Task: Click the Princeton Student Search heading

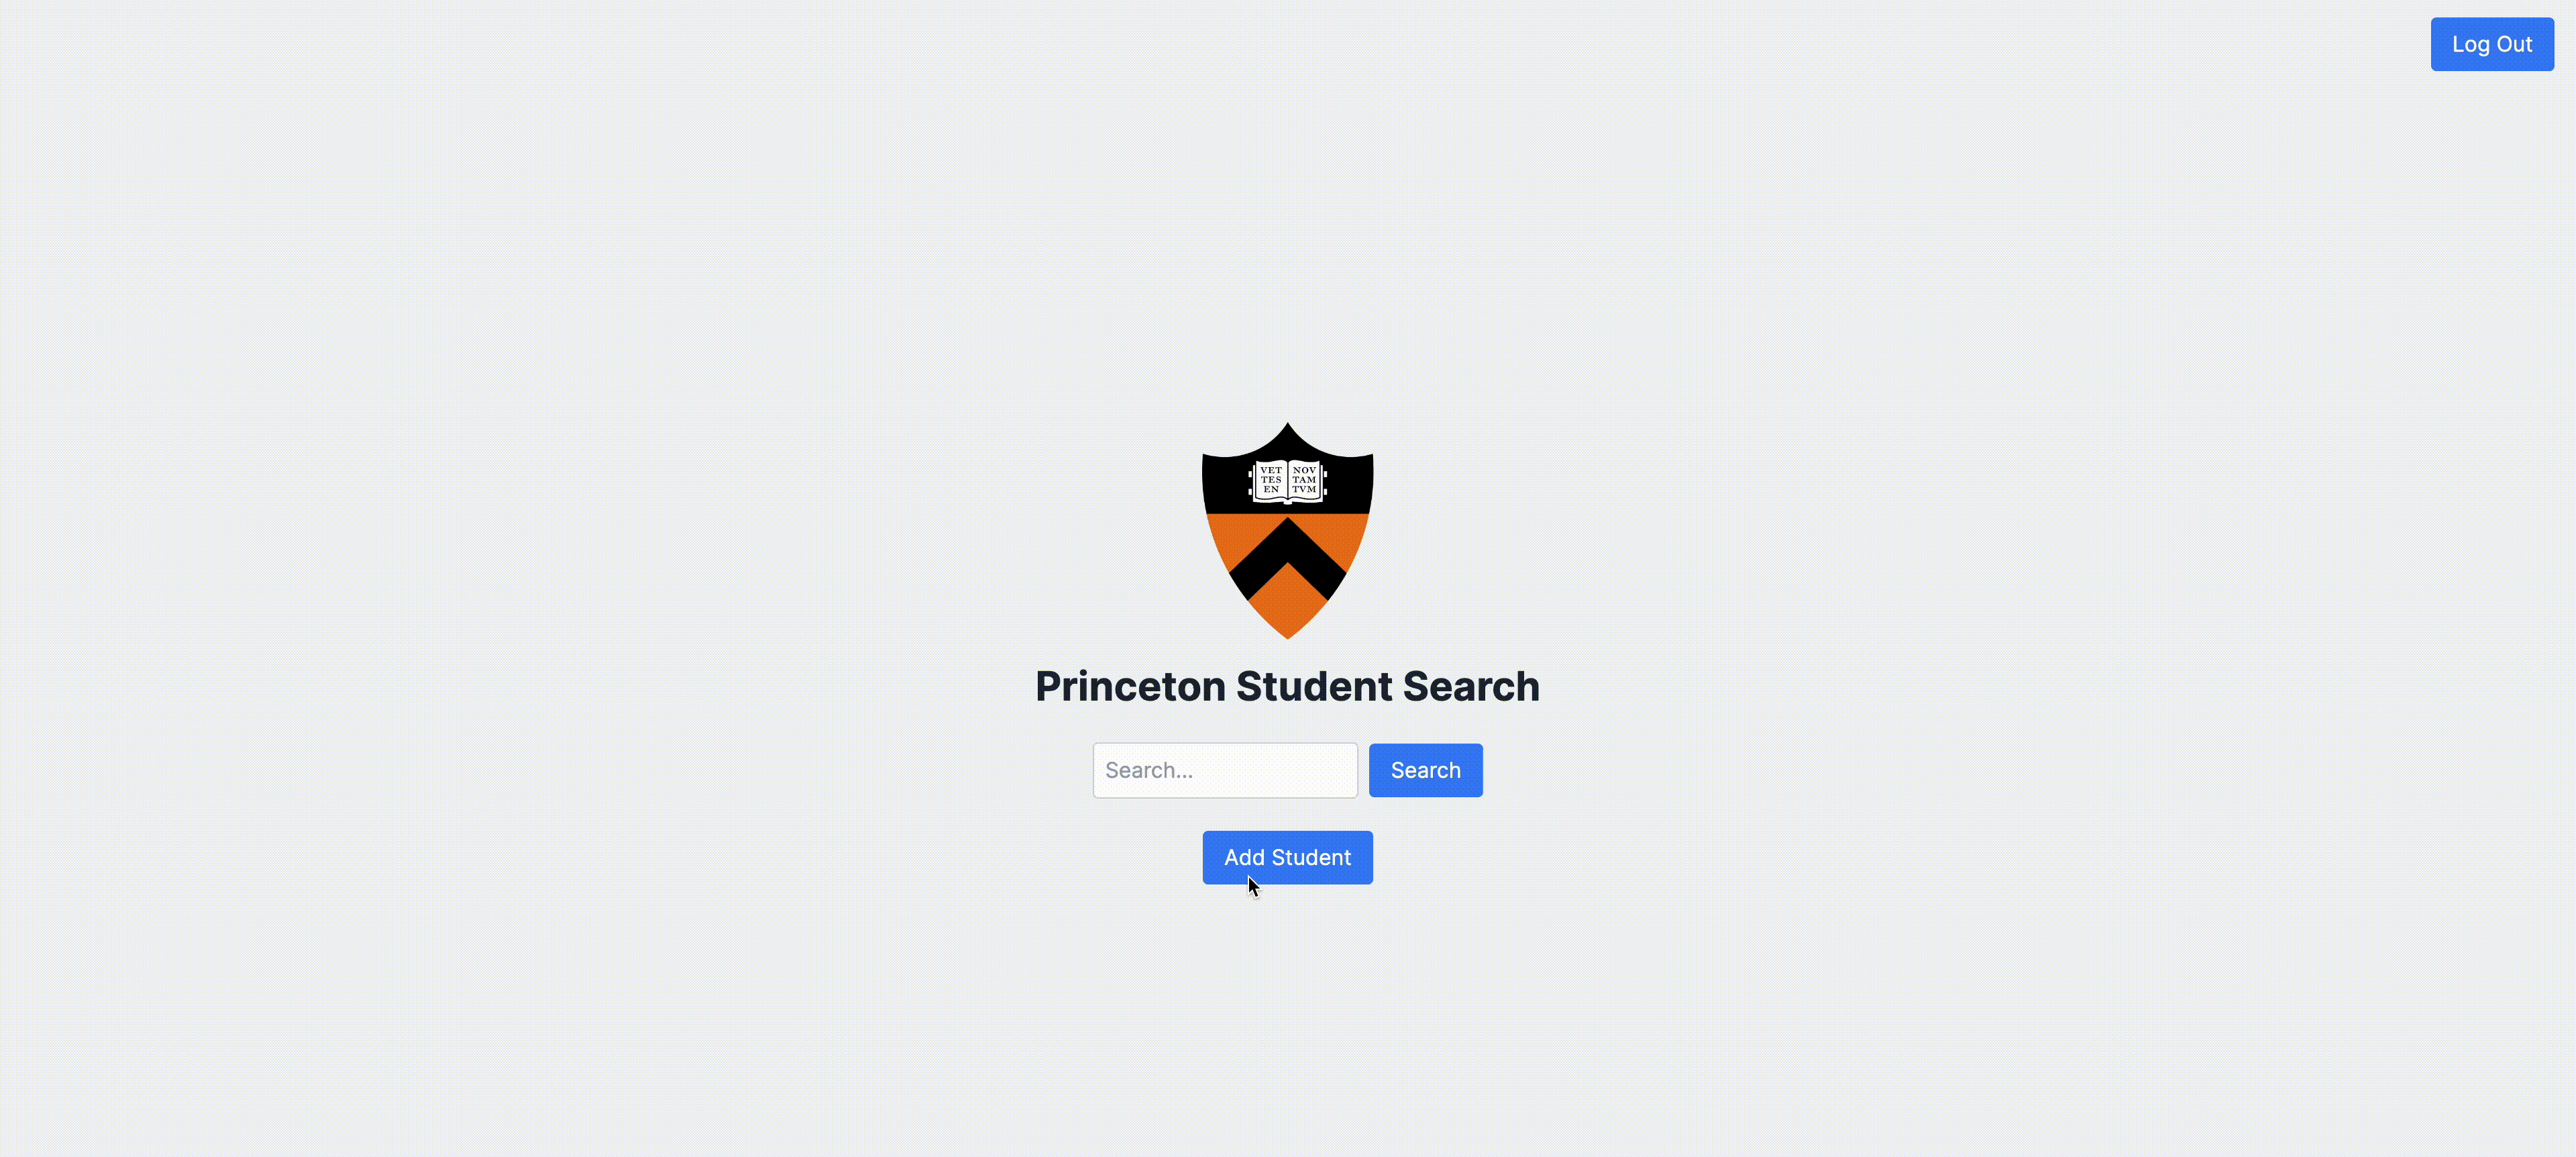Action: click(x=1287, y=686)
